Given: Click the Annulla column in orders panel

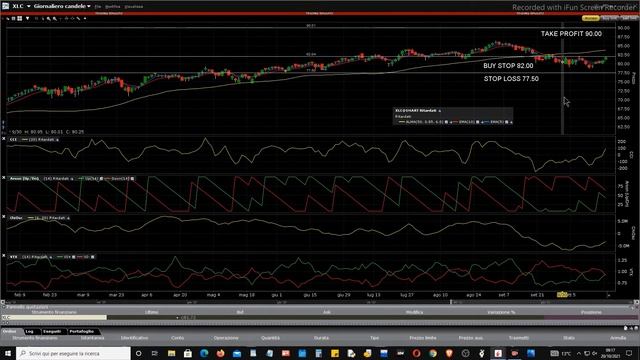Looking at the screenshot, I should click(618, 338).
